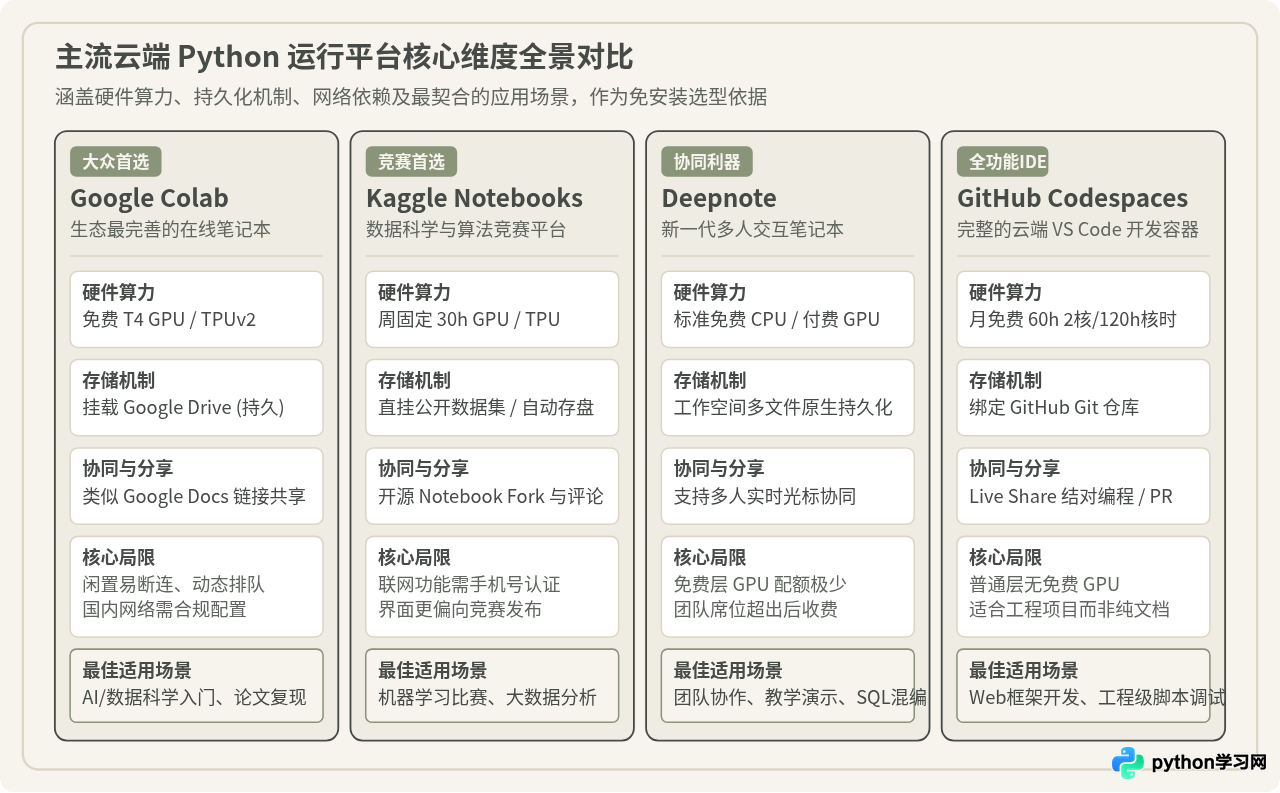Click the line "团队席位超出后收费"
This screenshot has height=793, width=1280.
[756, 609]
